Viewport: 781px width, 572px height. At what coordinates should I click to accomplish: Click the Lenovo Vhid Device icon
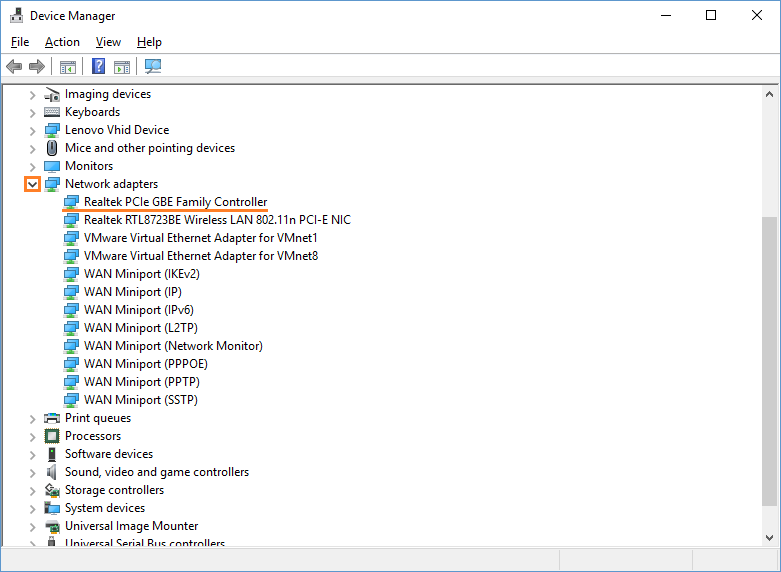[x=52, y=130]
